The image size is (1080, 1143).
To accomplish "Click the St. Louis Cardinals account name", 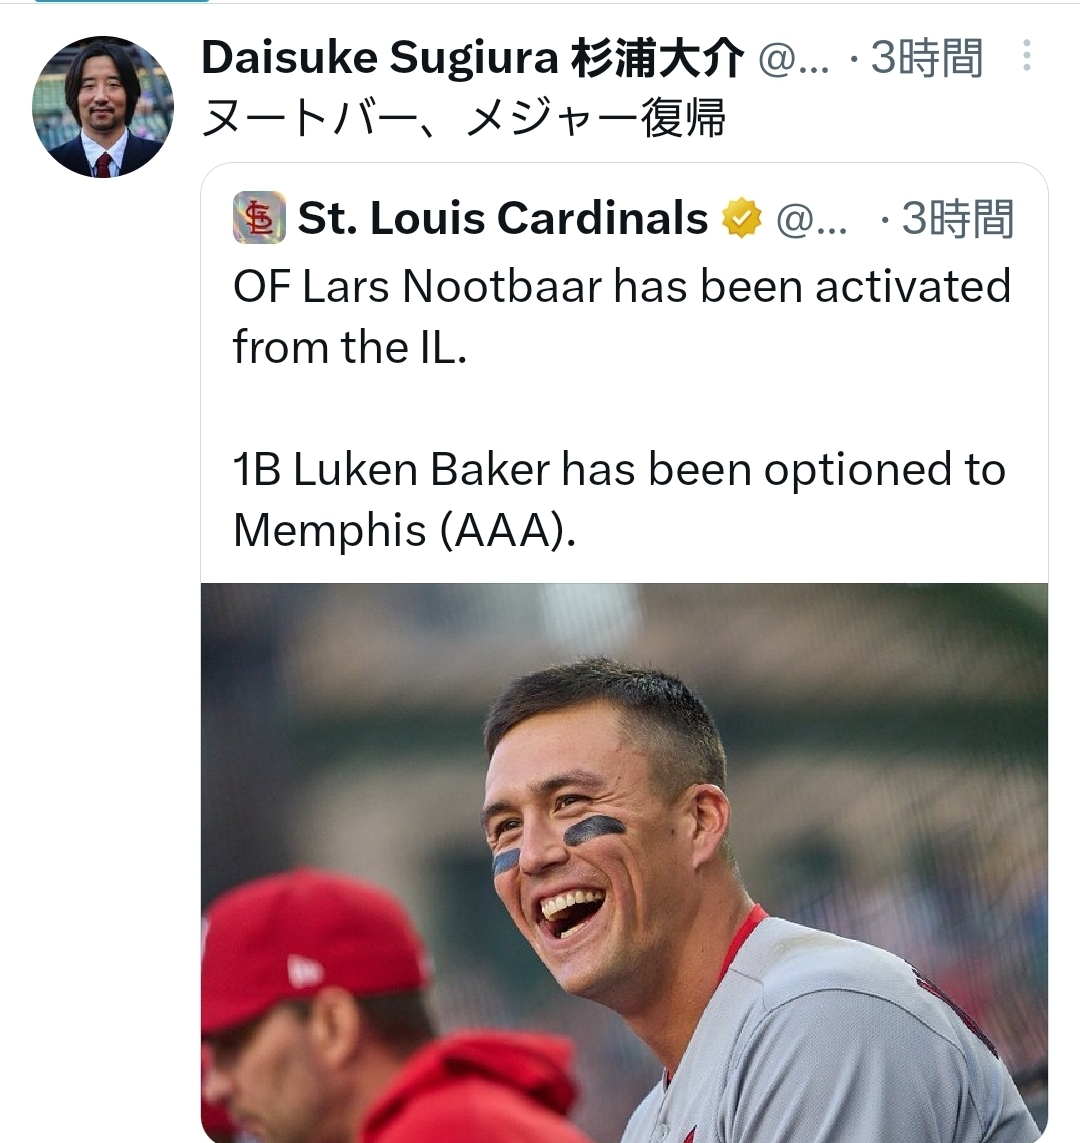I will point(503,218).
